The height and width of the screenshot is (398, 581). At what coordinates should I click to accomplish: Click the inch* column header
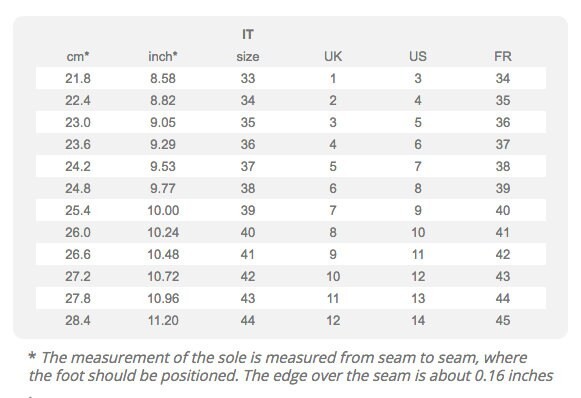pos(163,56)
